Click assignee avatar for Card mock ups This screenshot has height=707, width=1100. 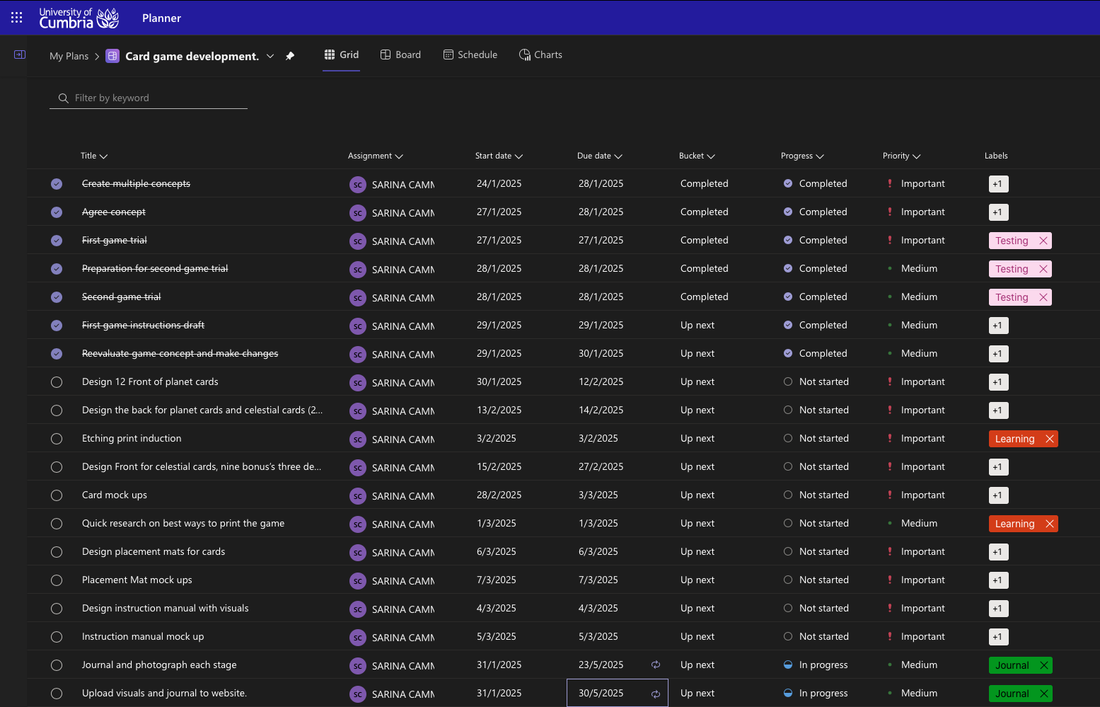(x=358, y=496)
